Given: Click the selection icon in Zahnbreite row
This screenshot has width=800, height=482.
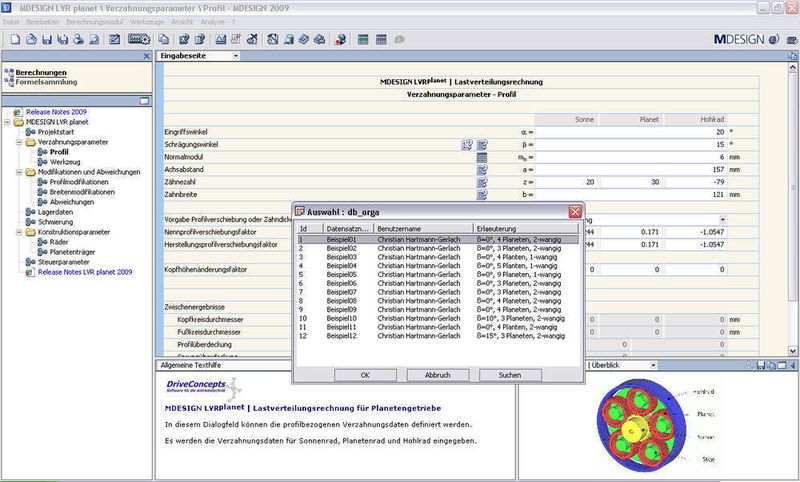Looking at the screenshot, I should tap(482, 194).
